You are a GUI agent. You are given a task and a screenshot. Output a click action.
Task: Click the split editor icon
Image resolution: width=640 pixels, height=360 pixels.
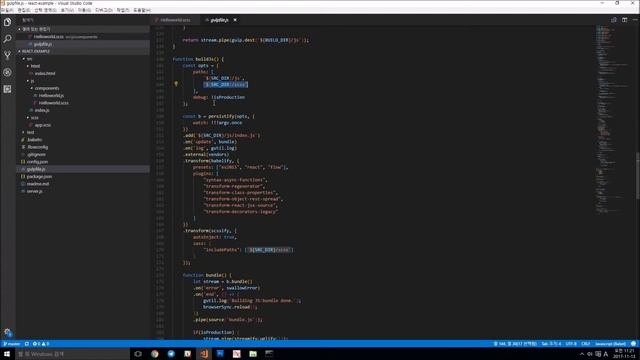click(624, 20)
